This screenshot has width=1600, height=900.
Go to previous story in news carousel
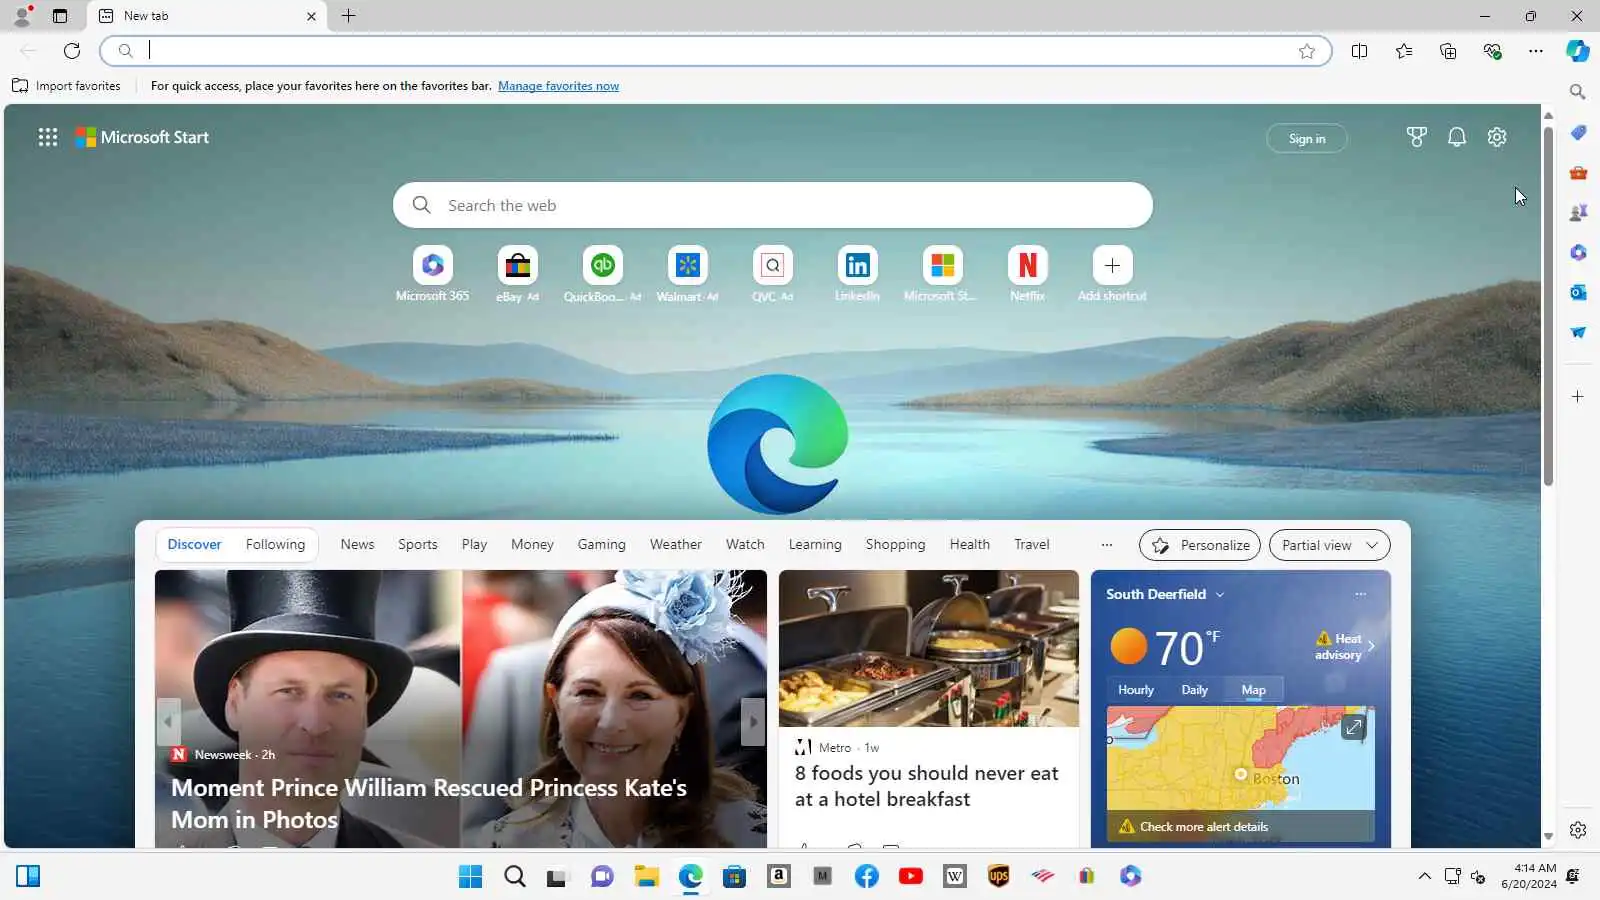pos(168,722)
